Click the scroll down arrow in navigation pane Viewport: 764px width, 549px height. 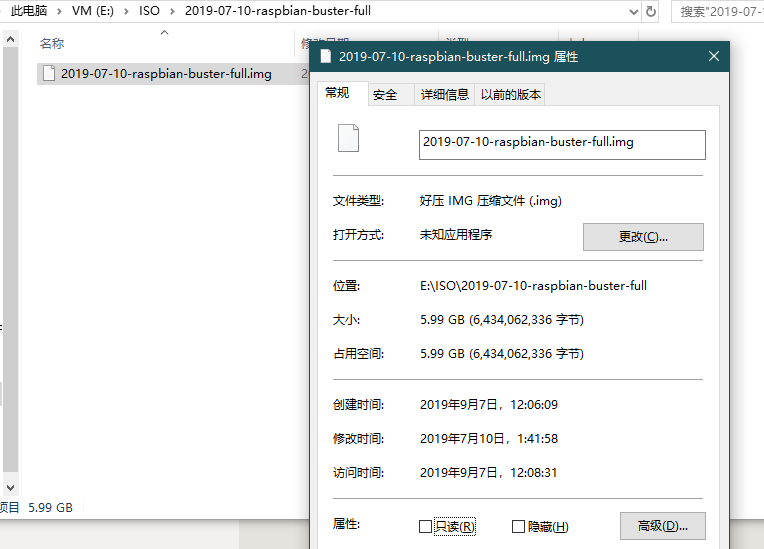pos(10,487)
